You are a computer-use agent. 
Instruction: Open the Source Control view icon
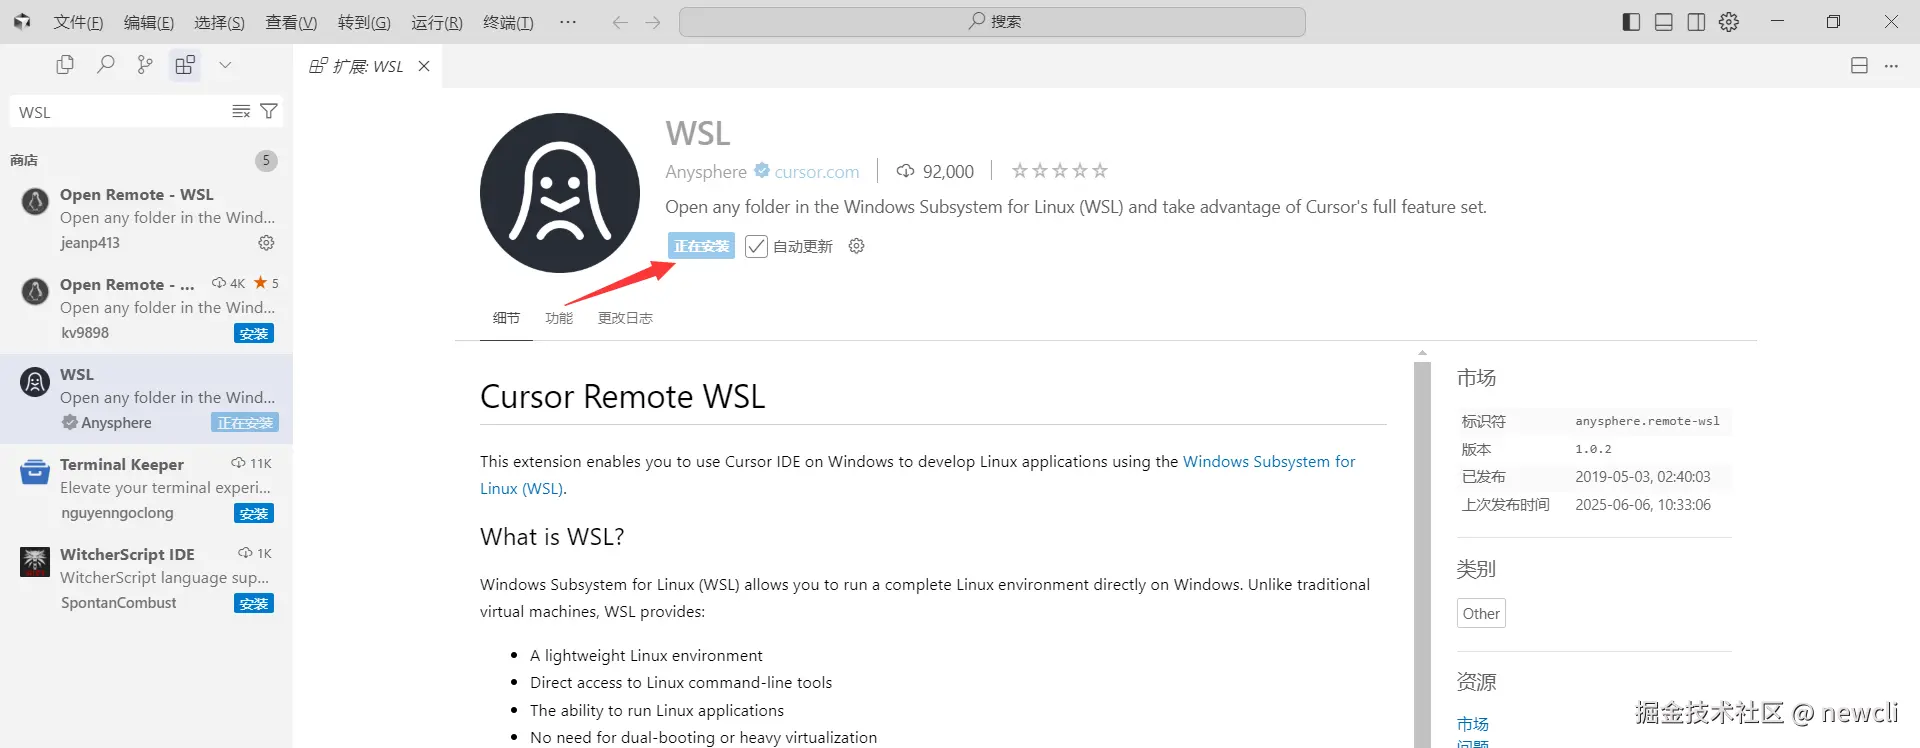pos(145,65)
